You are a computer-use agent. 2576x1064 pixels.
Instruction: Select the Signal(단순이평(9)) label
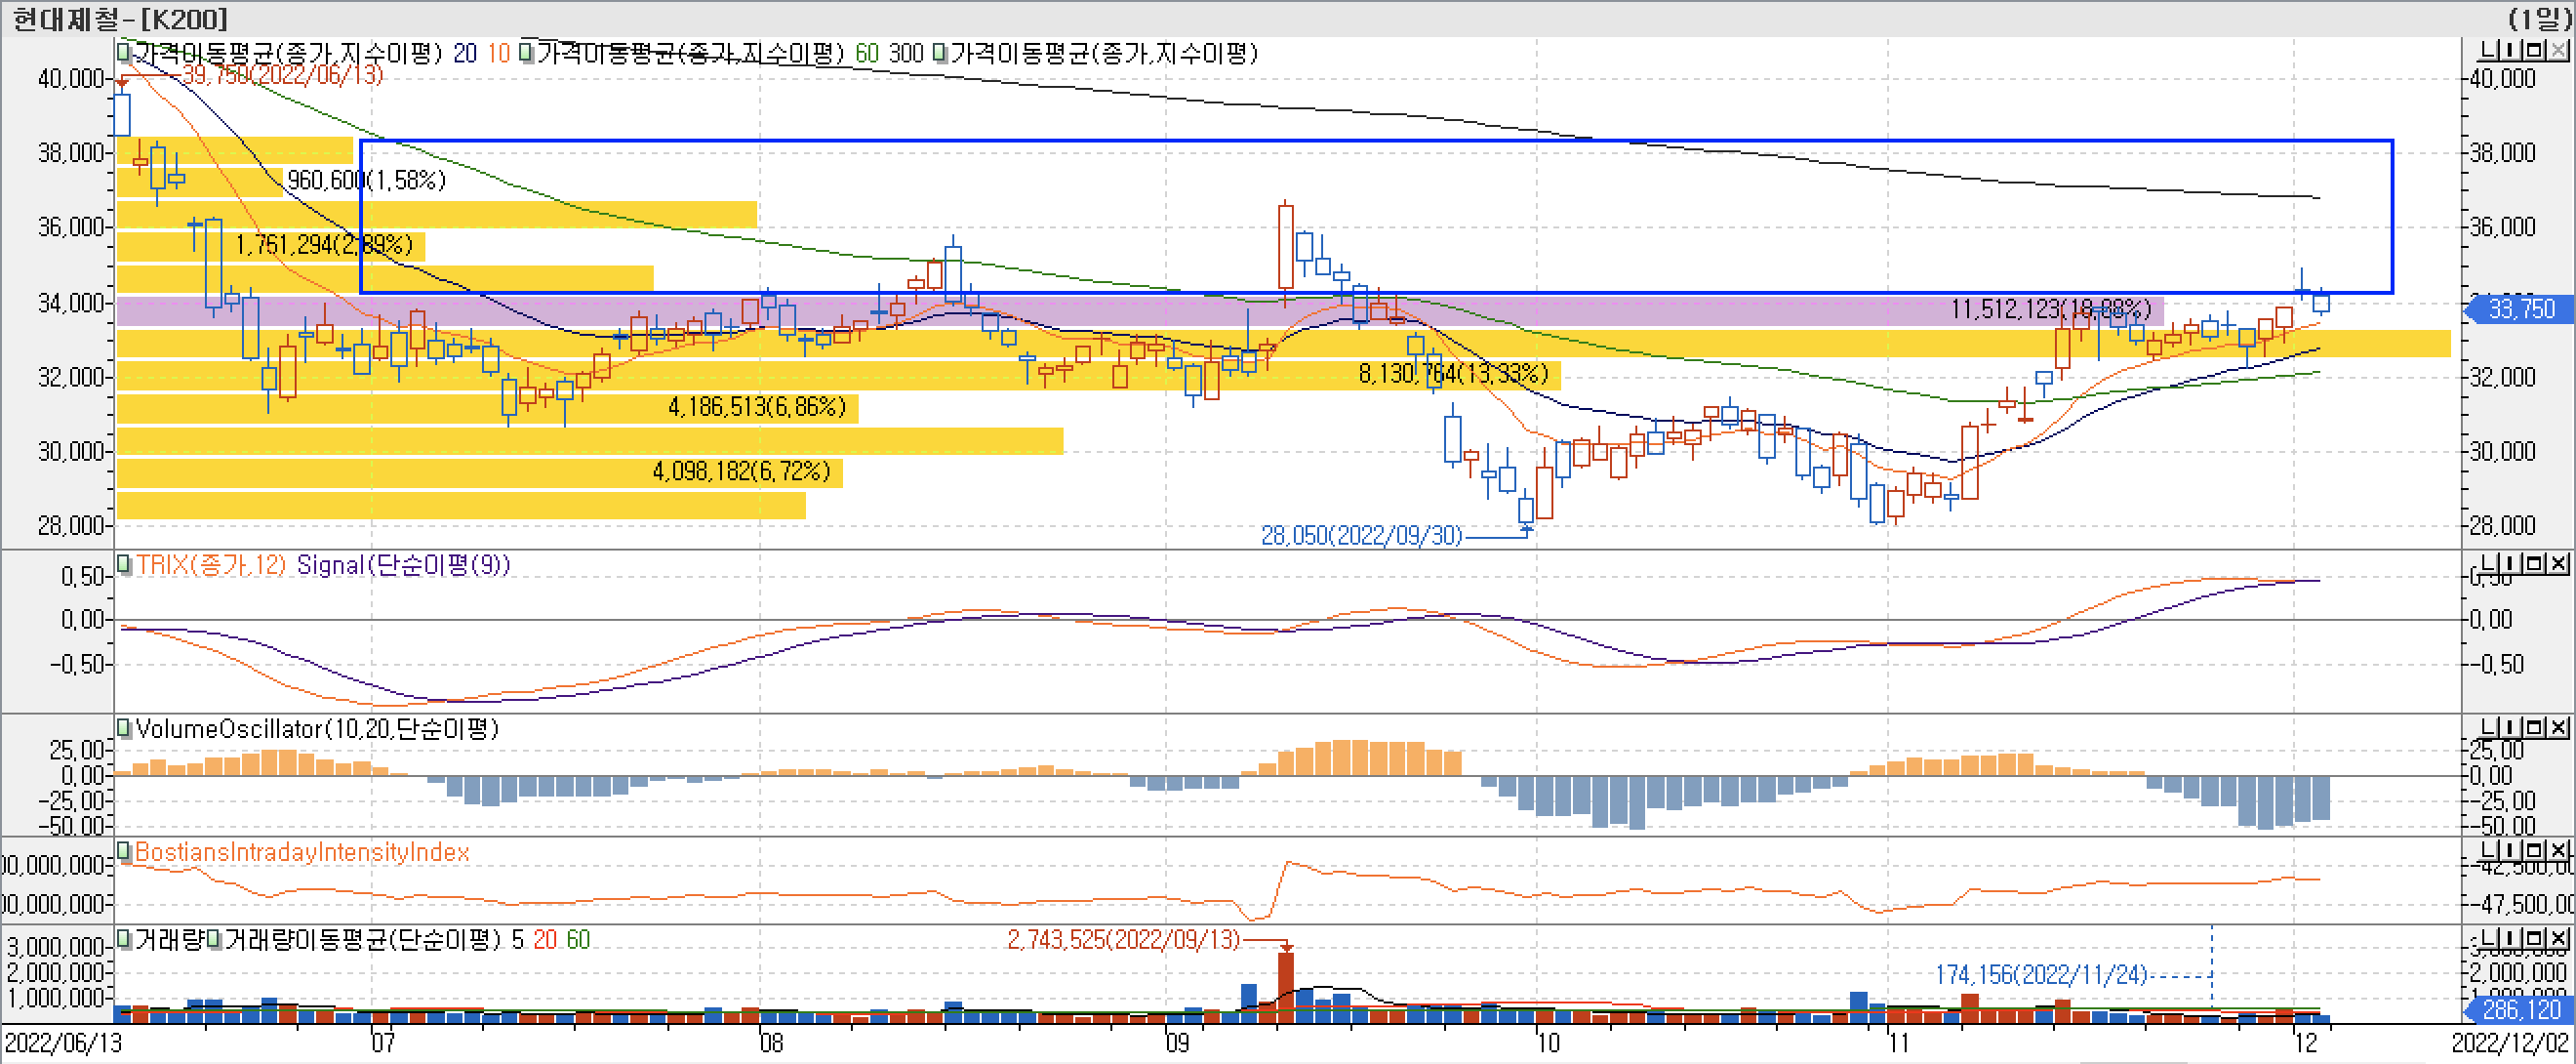pos(403,565)
